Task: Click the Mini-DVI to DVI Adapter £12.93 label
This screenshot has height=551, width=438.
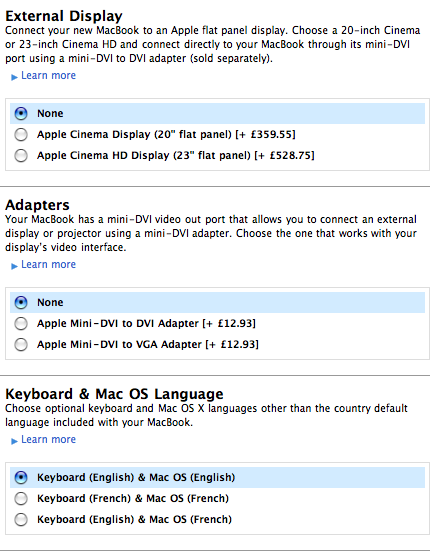Action: coord(146,323)
